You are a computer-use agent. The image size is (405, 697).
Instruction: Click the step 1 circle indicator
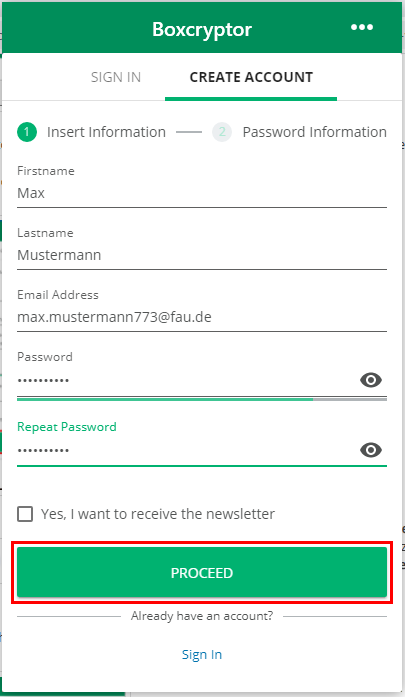(27, 132)
